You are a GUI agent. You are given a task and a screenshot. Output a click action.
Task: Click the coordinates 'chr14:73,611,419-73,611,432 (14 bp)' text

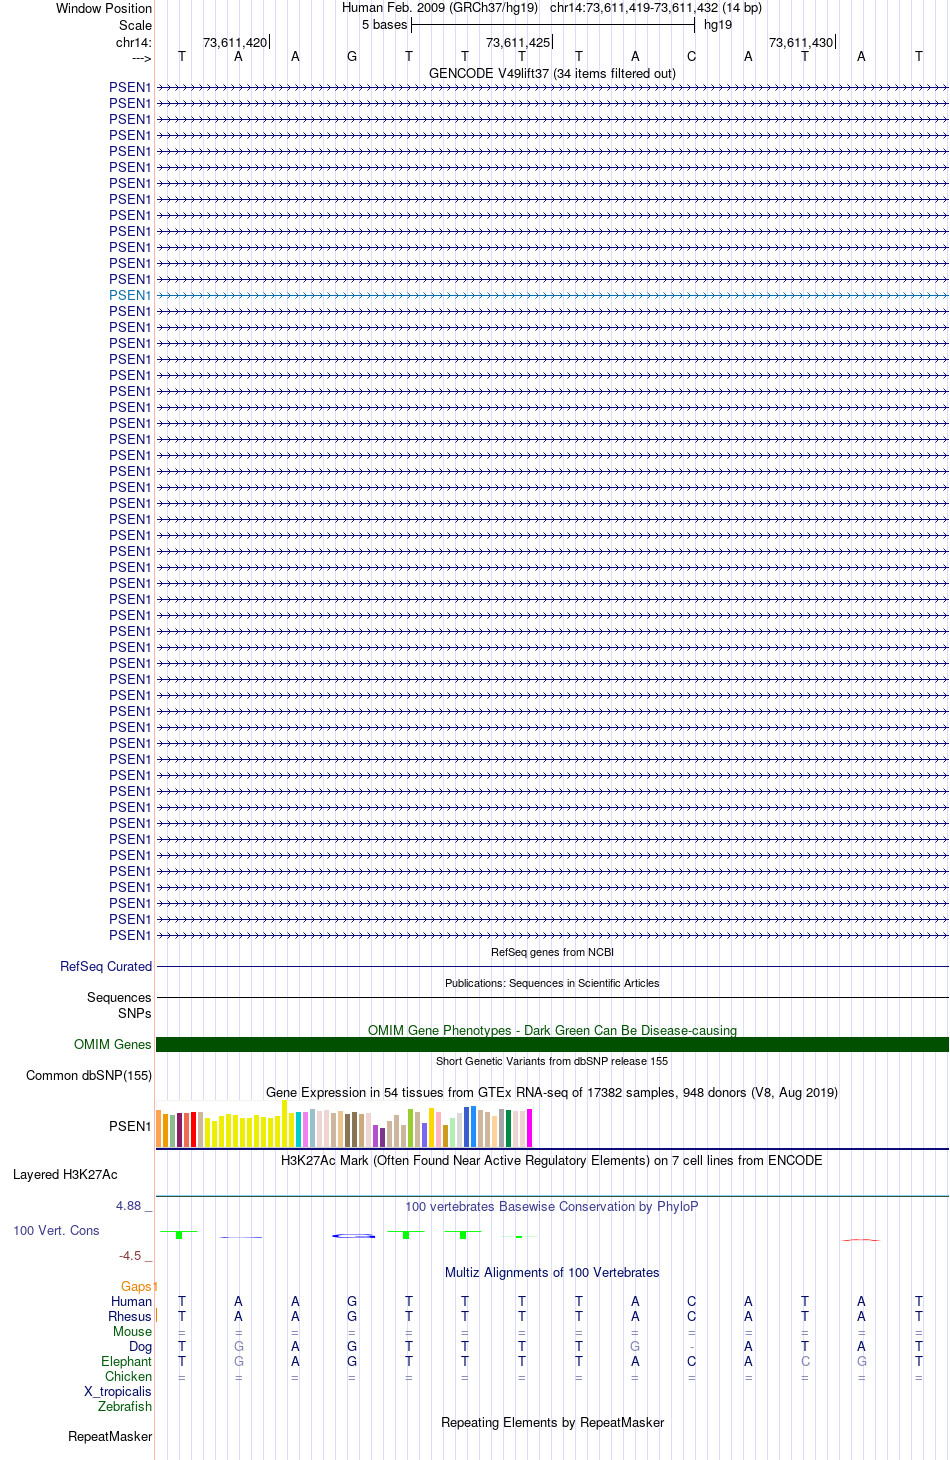point(656,8)
